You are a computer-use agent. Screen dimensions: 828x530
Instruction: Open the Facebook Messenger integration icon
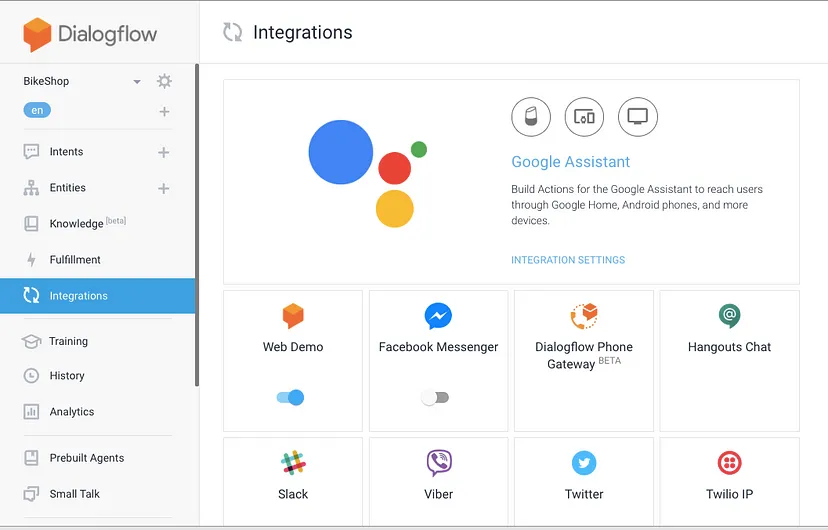(x=438, y=316)
